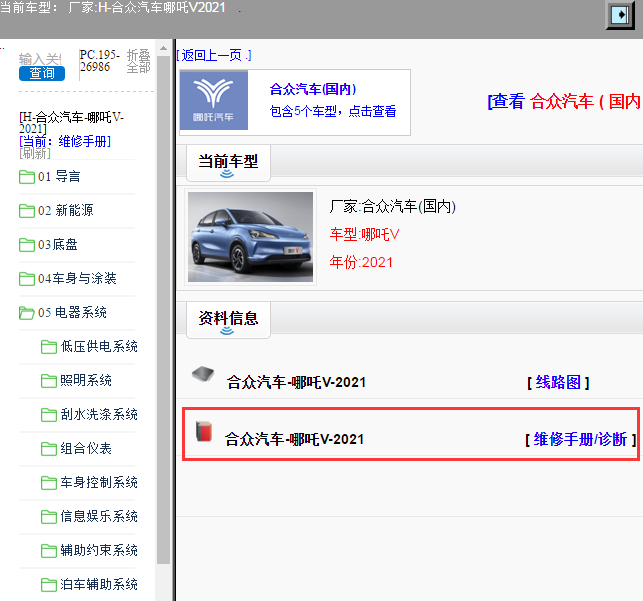Click the 低压供电系统 folder icon
This screenshot has width=643, height=601.
click(x=49, y=347)
